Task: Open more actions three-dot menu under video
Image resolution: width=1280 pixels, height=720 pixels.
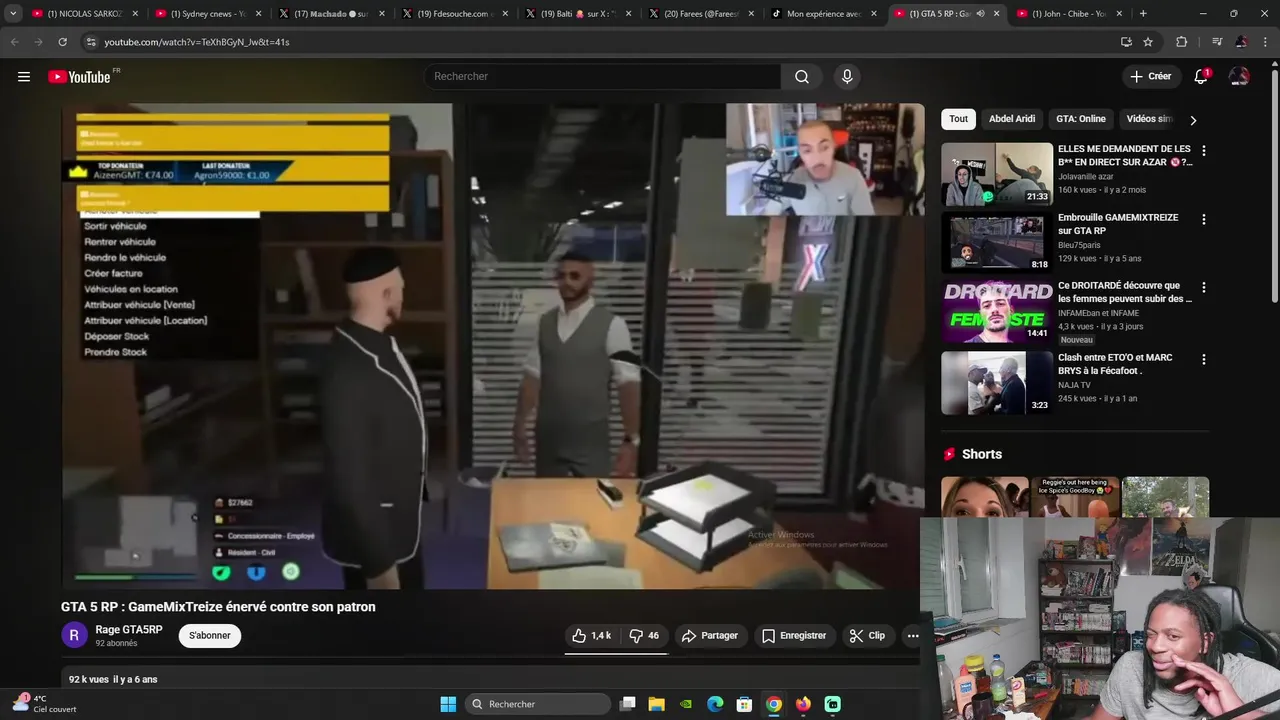Action: pos(912,636)
